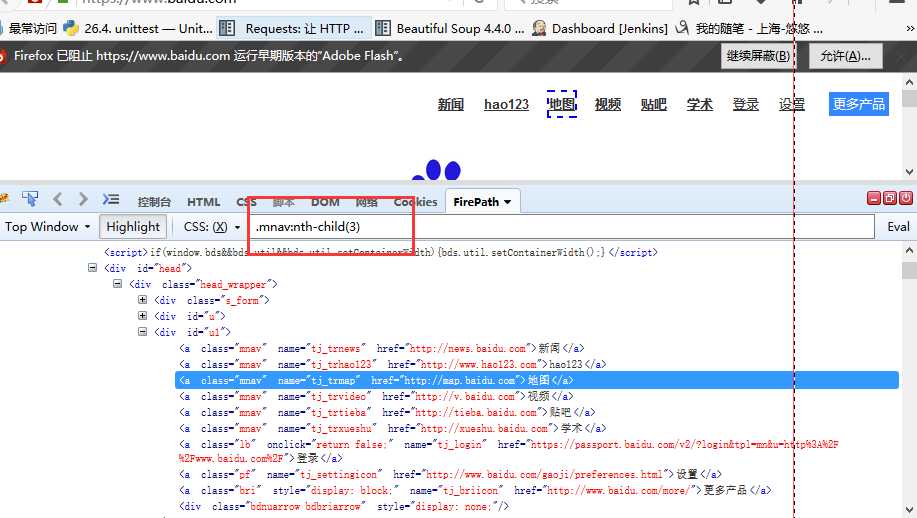Go forward in Firebug panel history

[83, 199]
